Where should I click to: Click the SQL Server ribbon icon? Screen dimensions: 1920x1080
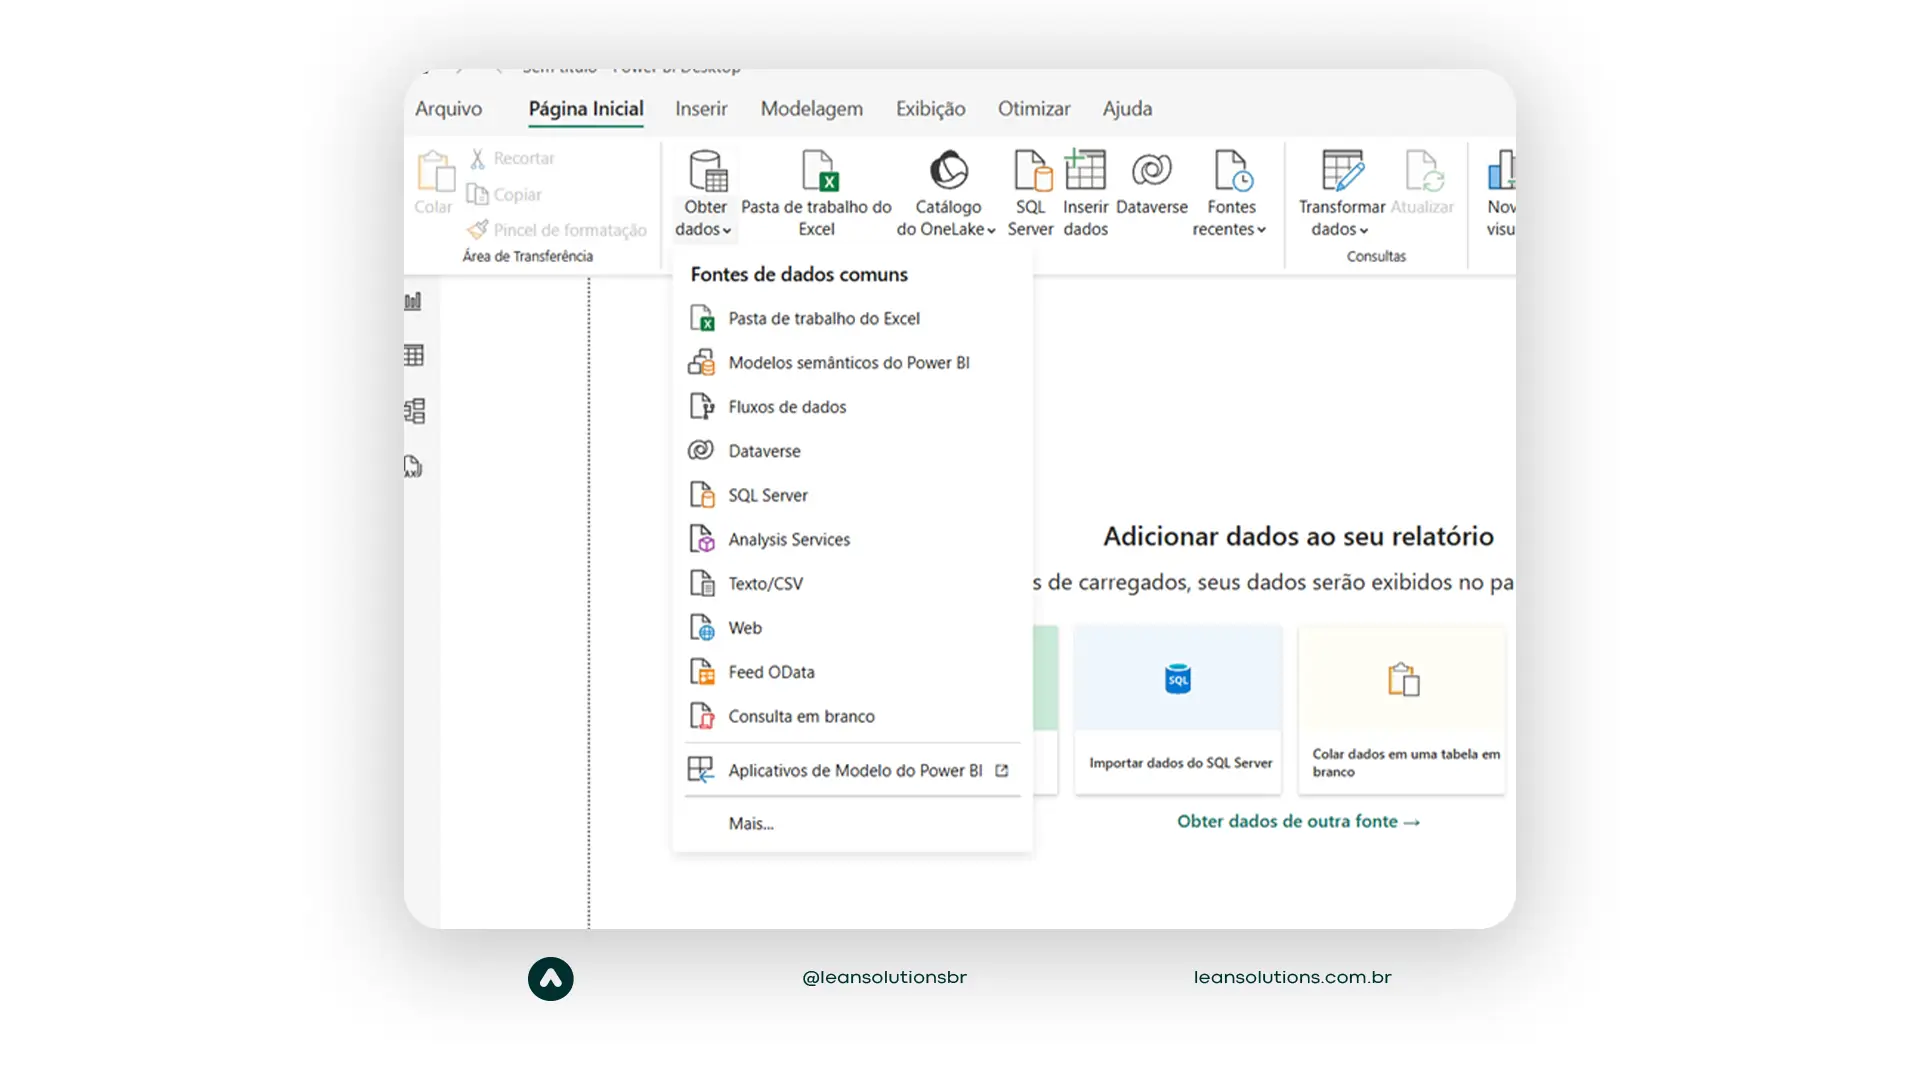click(x=1032, y=170)
